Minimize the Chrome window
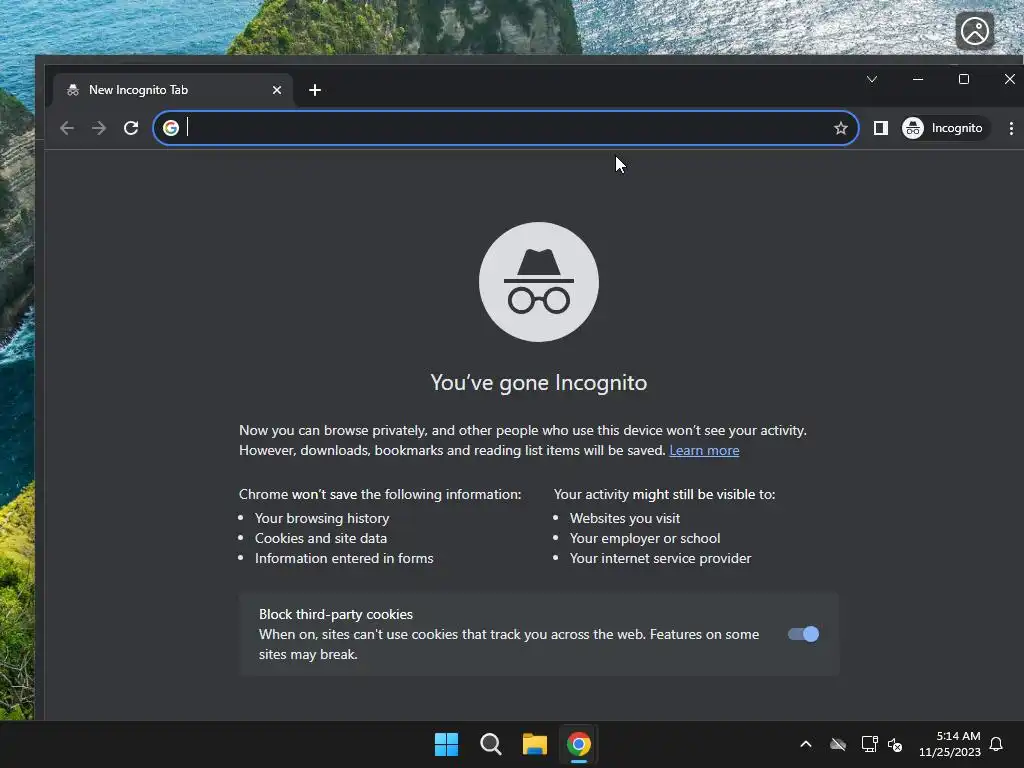Viewport: 1024px width, 768px height. 918,80
